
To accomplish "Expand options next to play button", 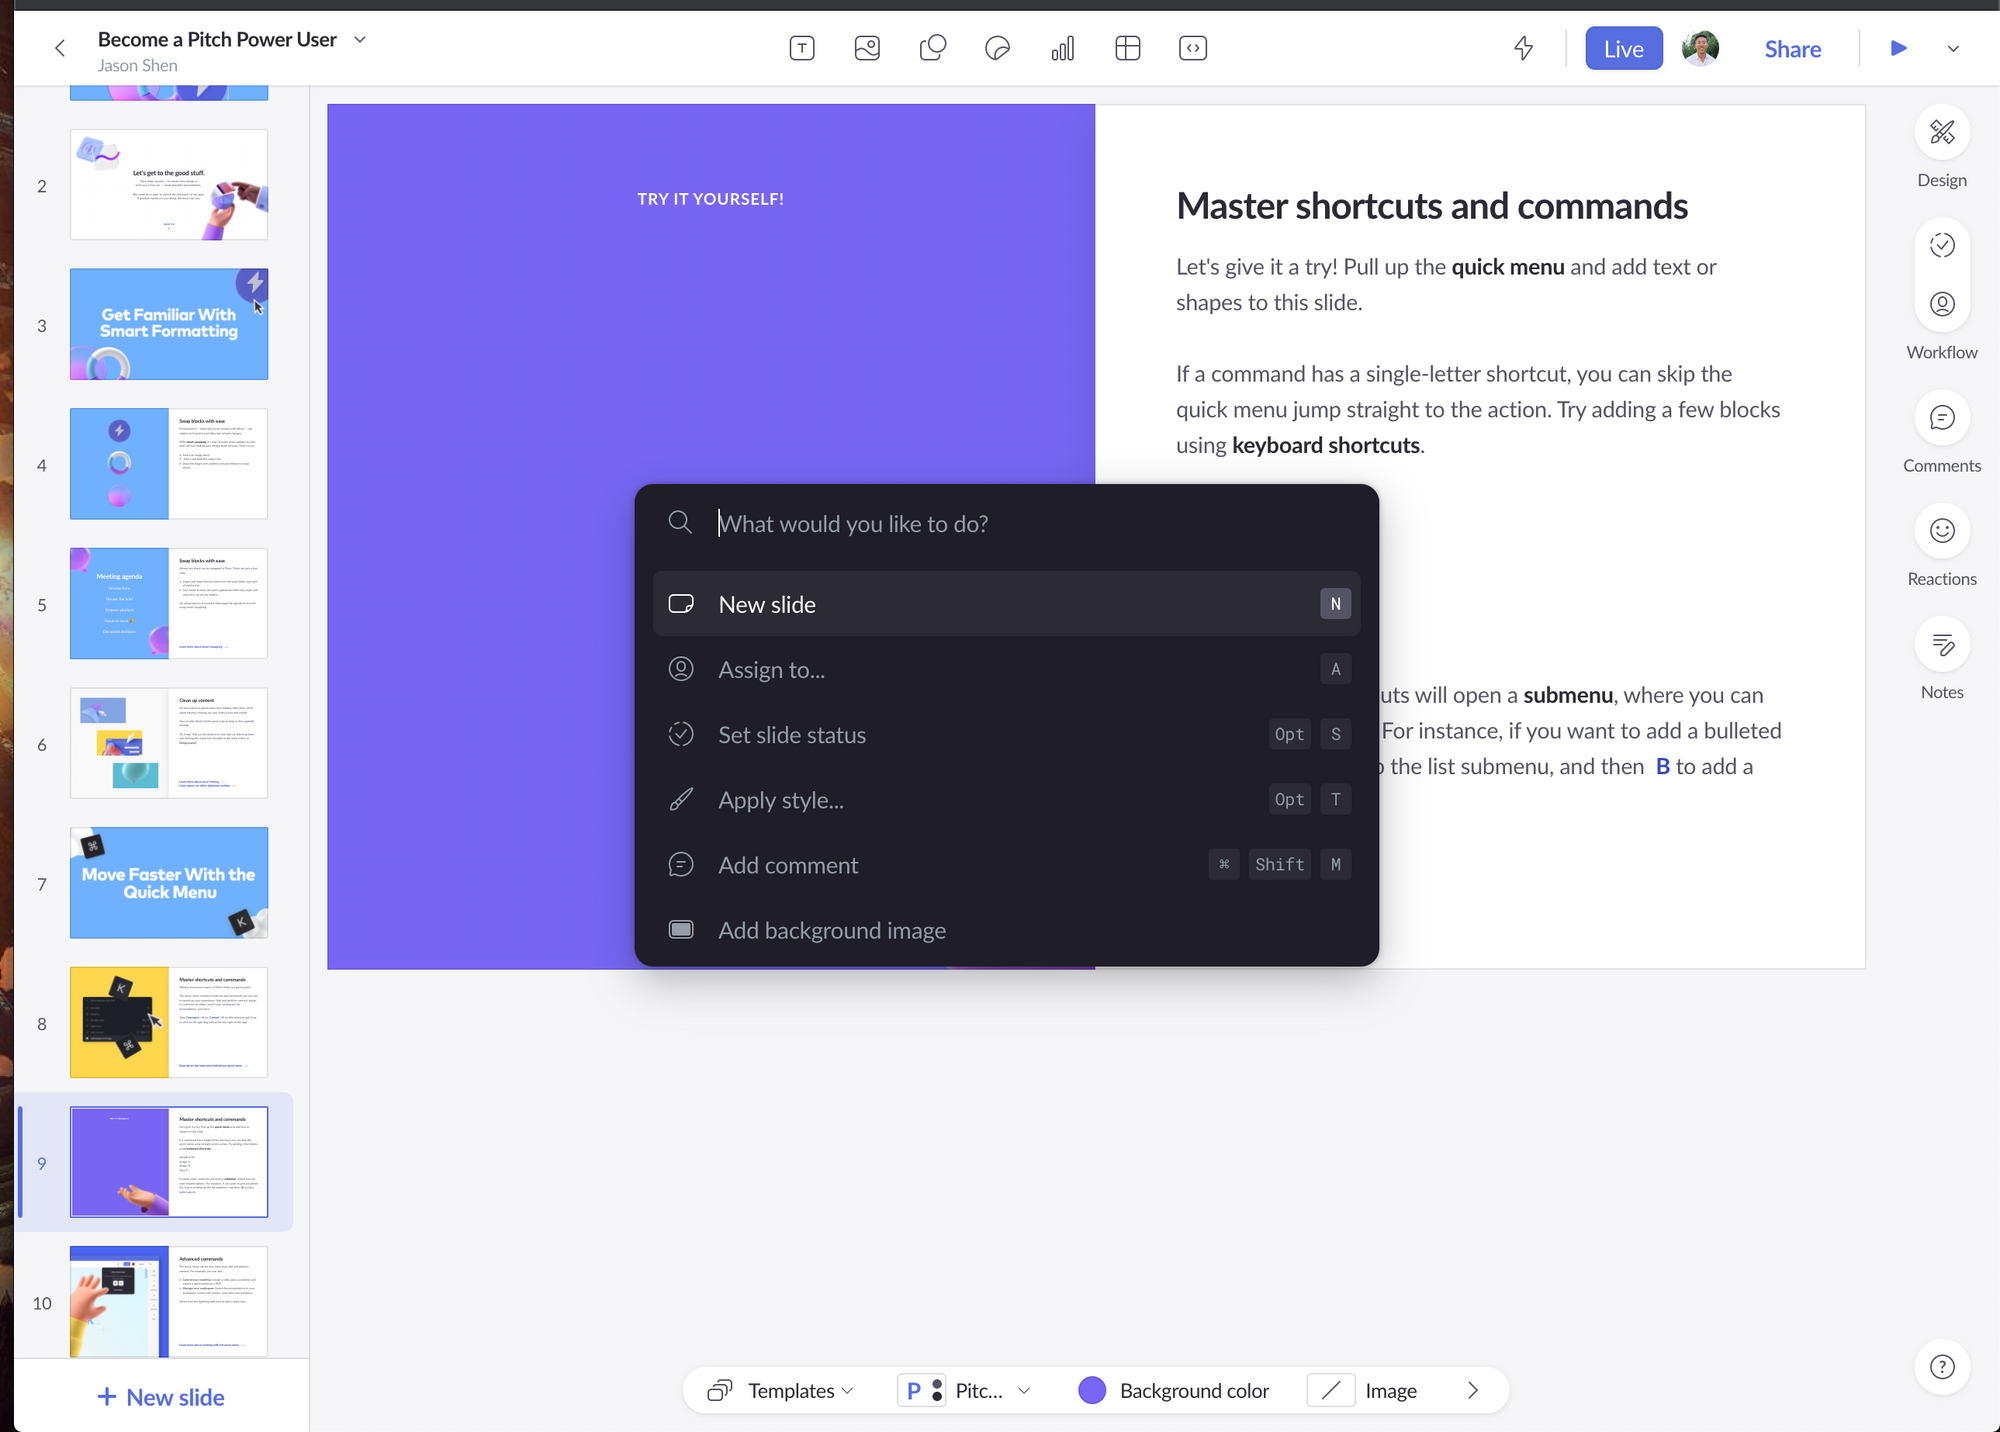I will 1953,49.
